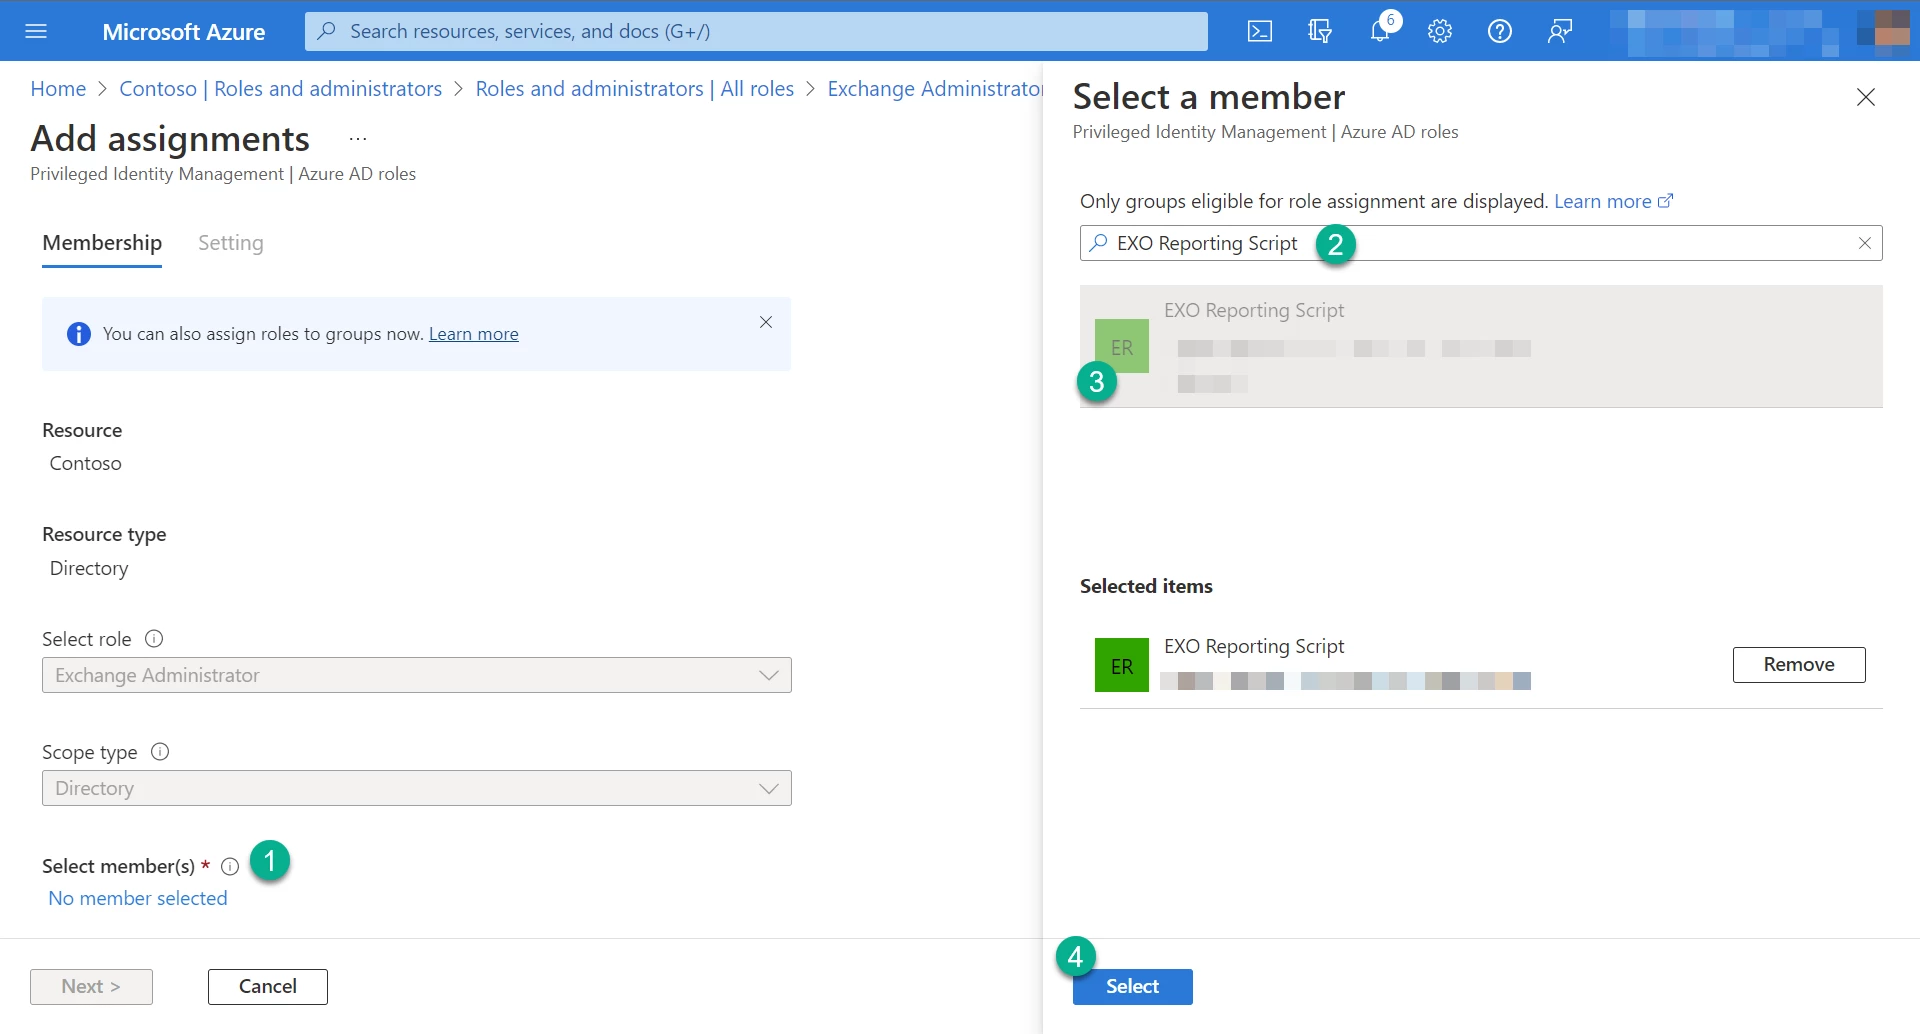Dismiss the role assignment info banner
The image size is (1920, 1034).
tap(766, 322)
